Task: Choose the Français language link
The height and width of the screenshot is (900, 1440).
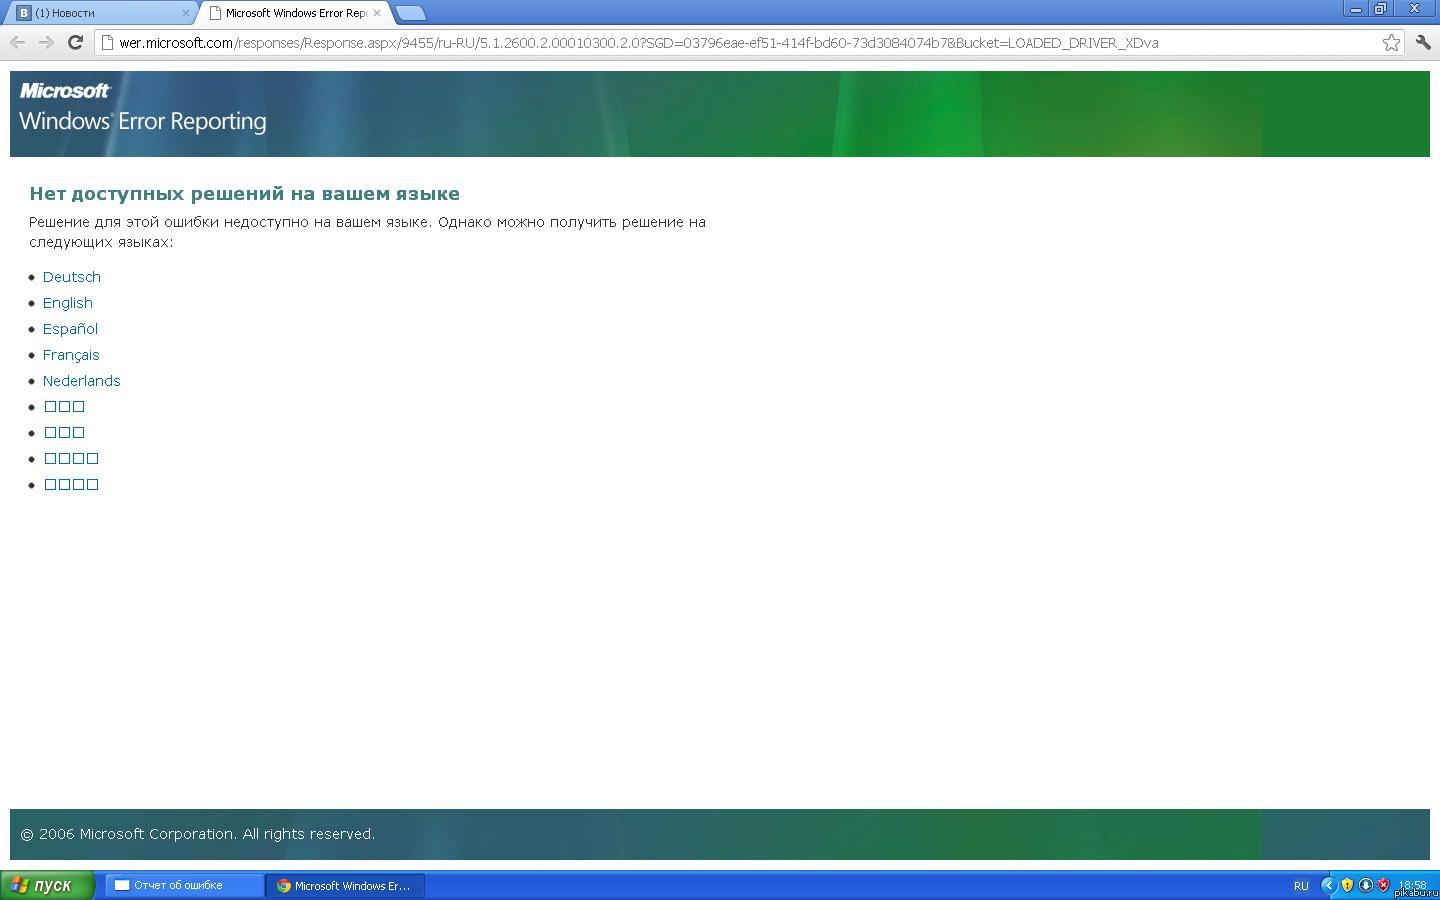Action: (x=71, y=355)
